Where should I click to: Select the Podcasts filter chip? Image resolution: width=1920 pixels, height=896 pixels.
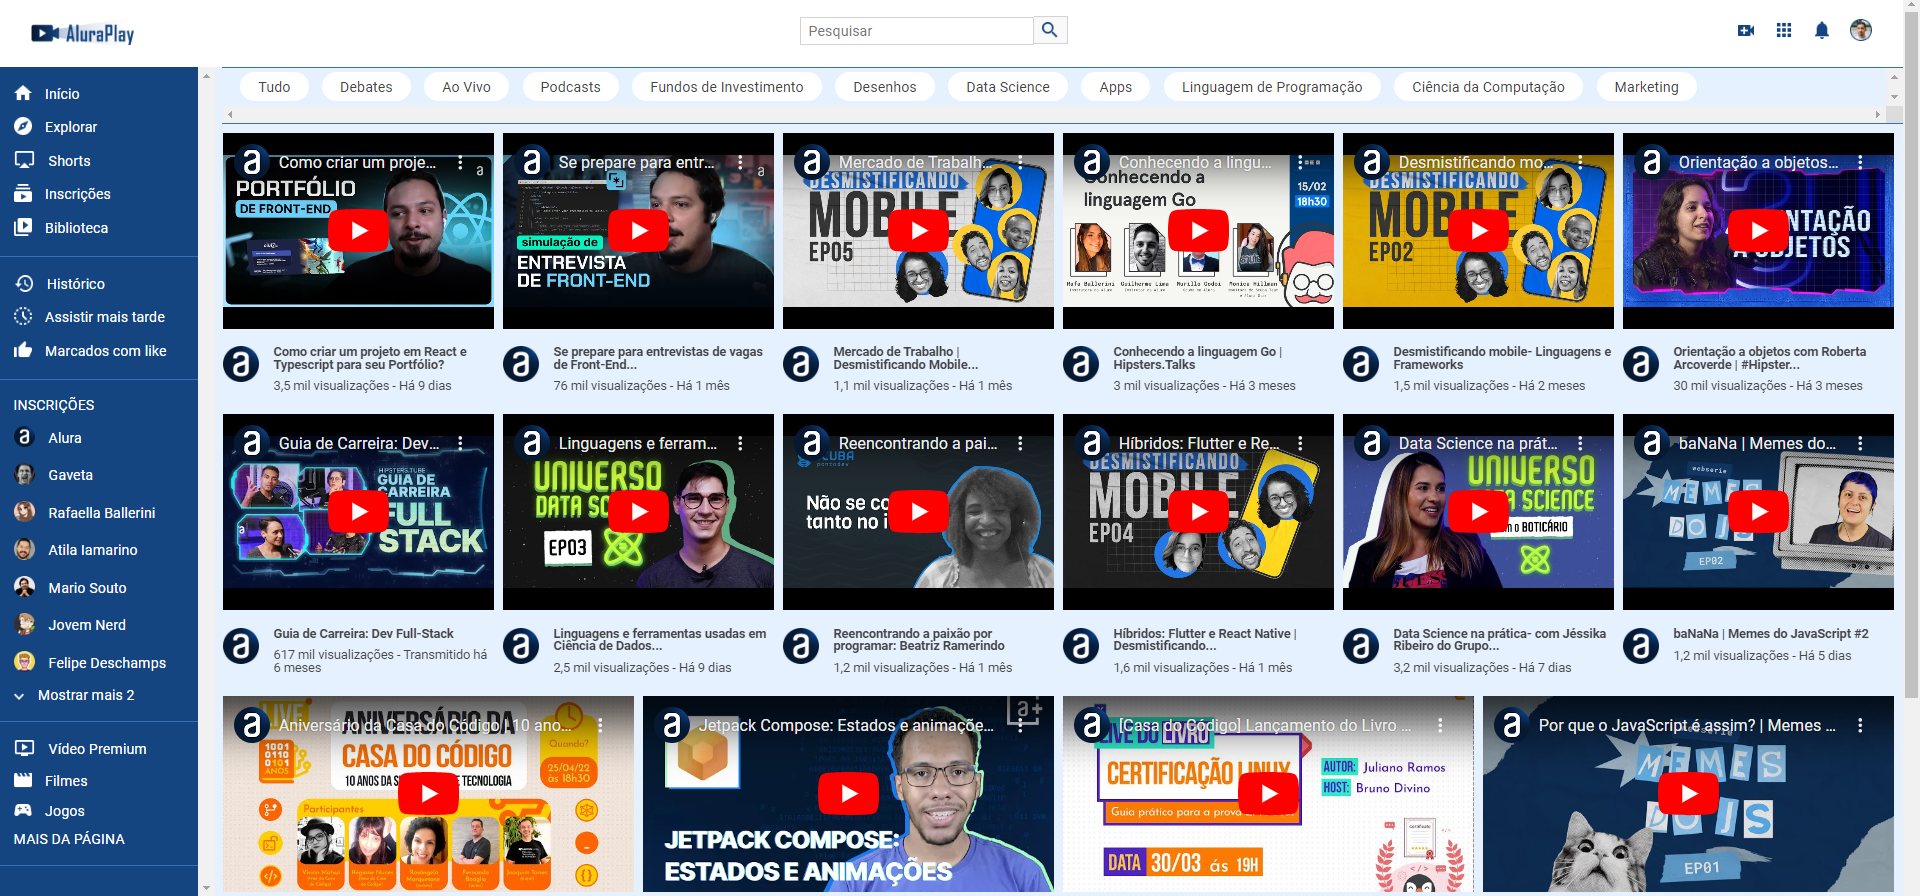(570, 87)
